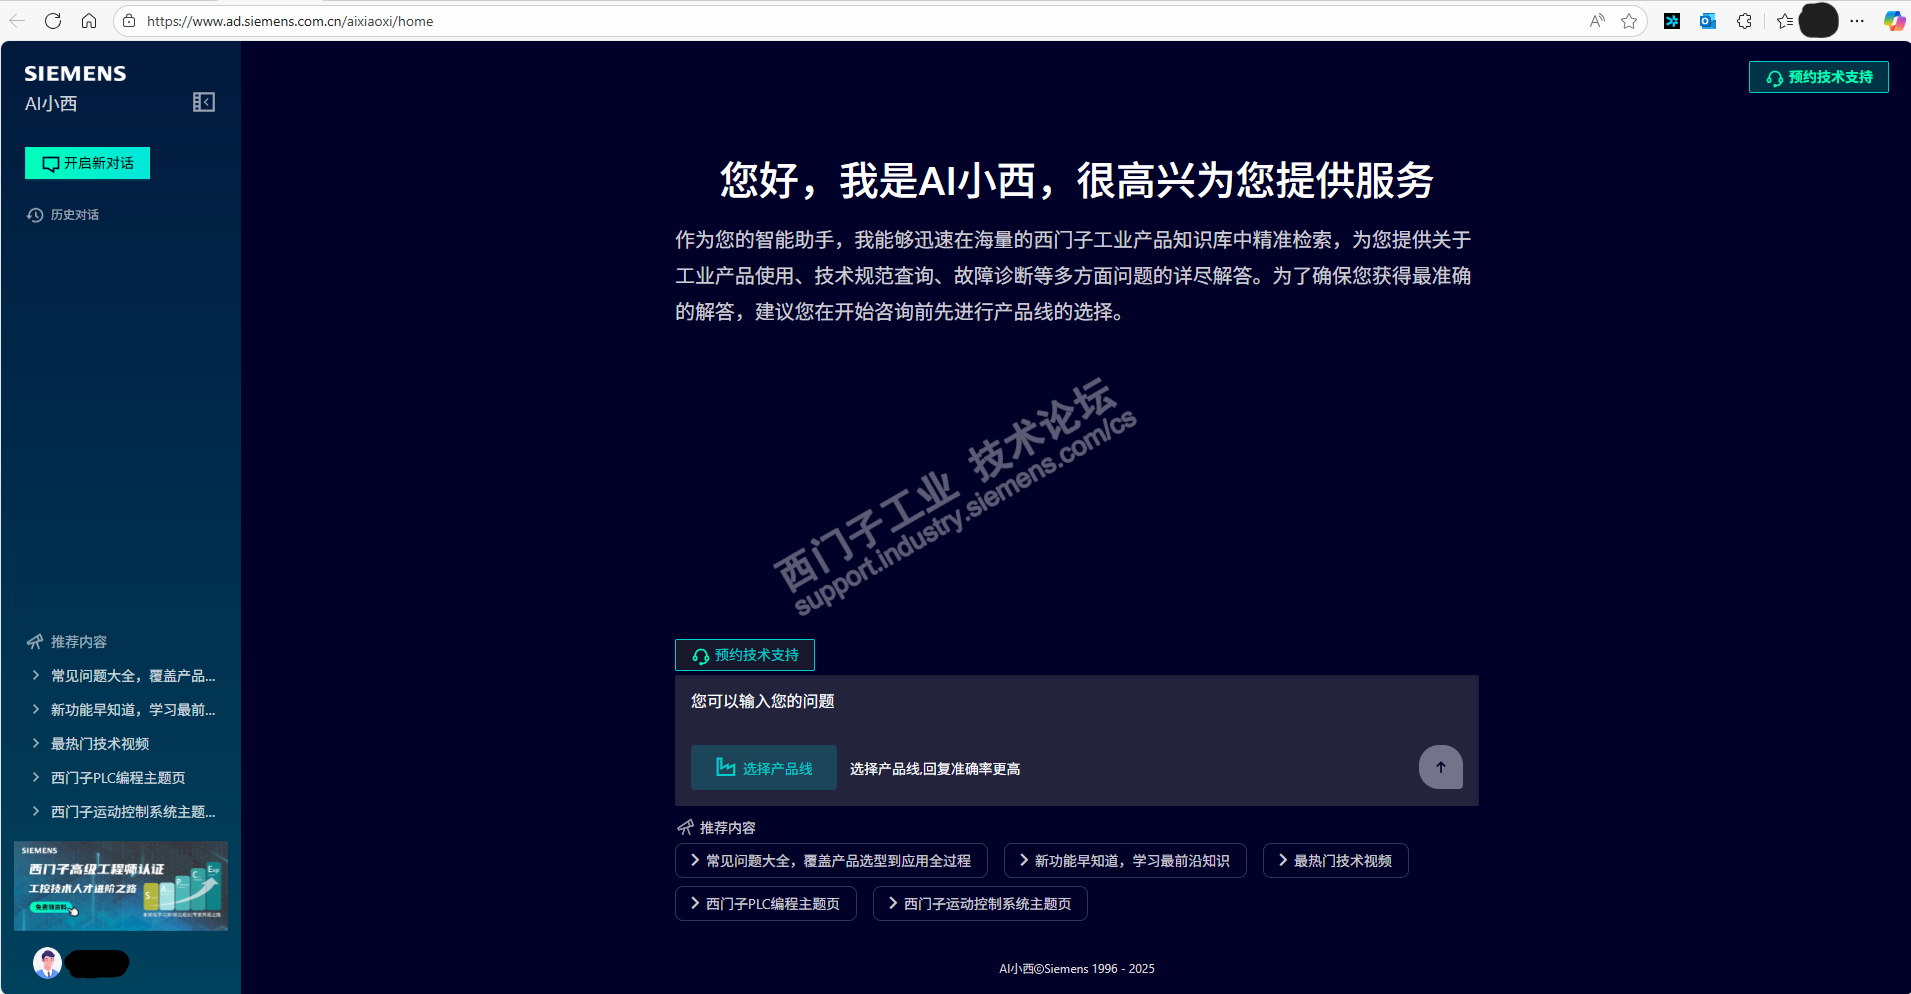Screen dimensions: 1911x994
Task: Focus the 您可以输入您的问题 question input
Action: tap(1076, 702)
